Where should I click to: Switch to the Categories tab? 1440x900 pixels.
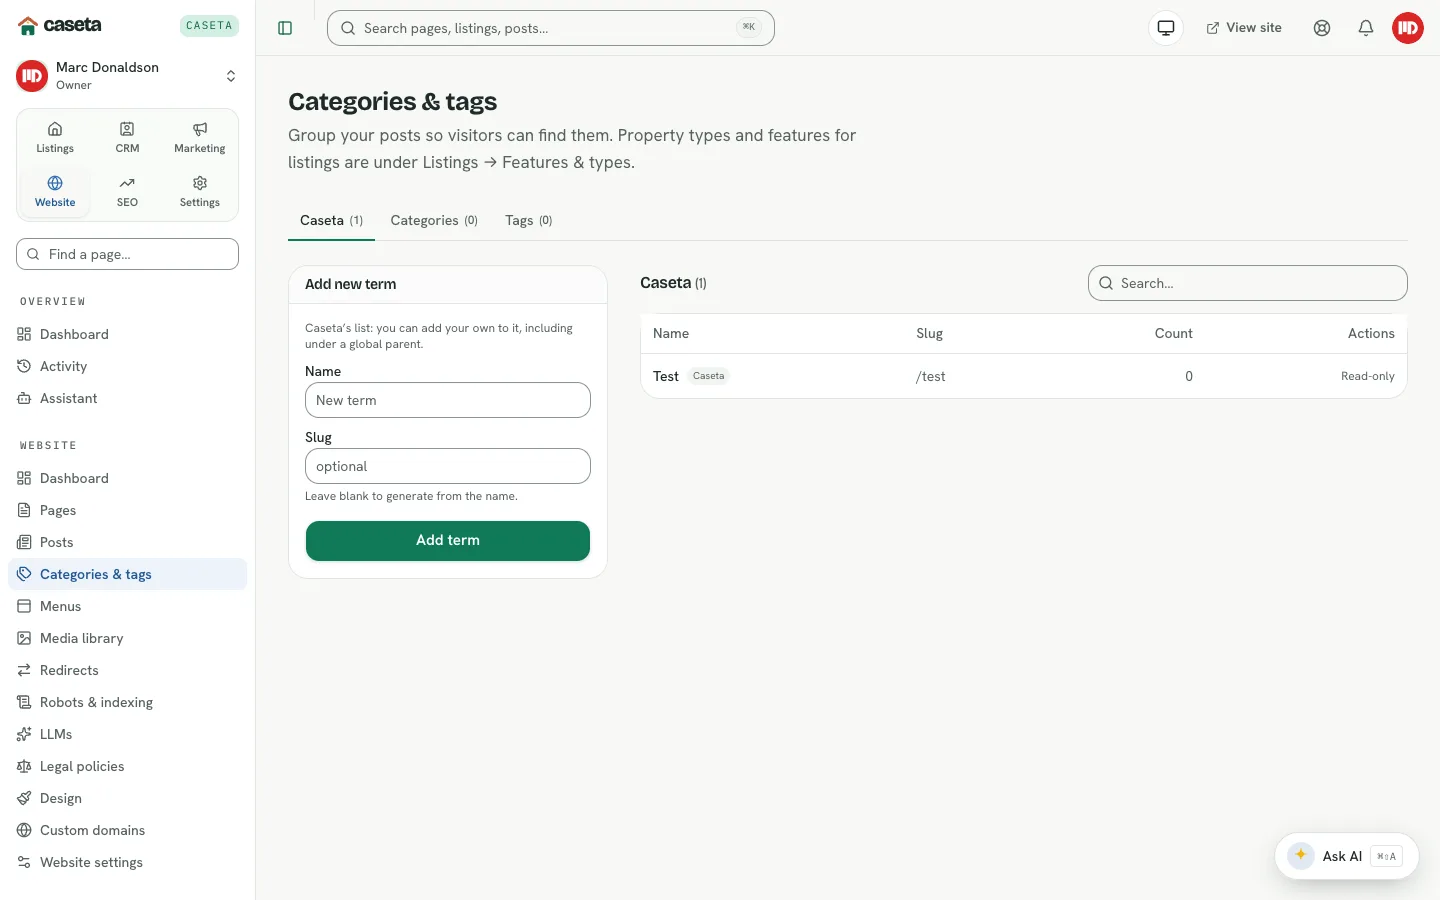[434, 220]
